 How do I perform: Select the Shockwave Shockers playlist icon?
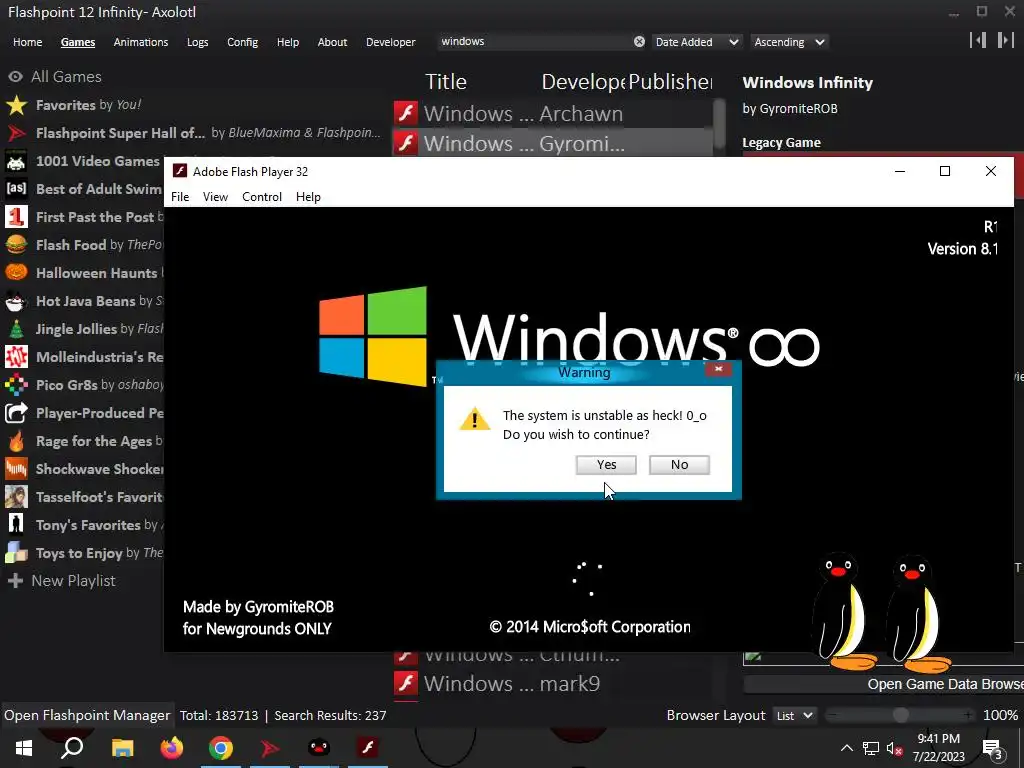16,469
